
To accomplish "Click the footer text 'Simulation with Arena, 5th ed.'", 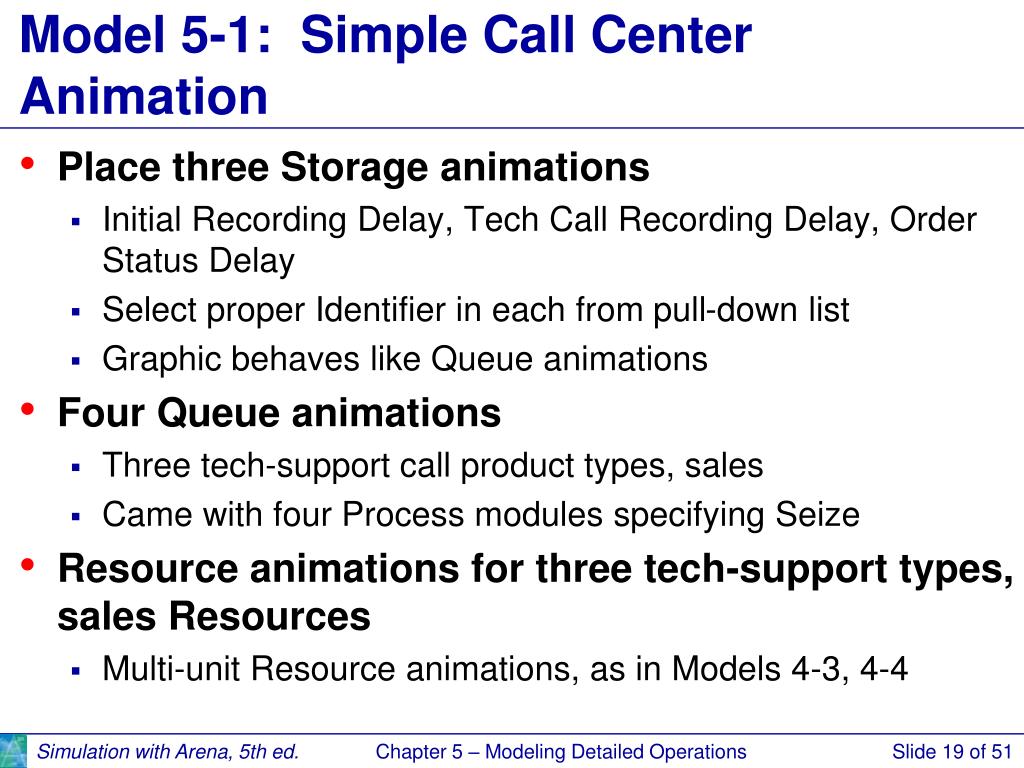I will [x=168, y=752].
